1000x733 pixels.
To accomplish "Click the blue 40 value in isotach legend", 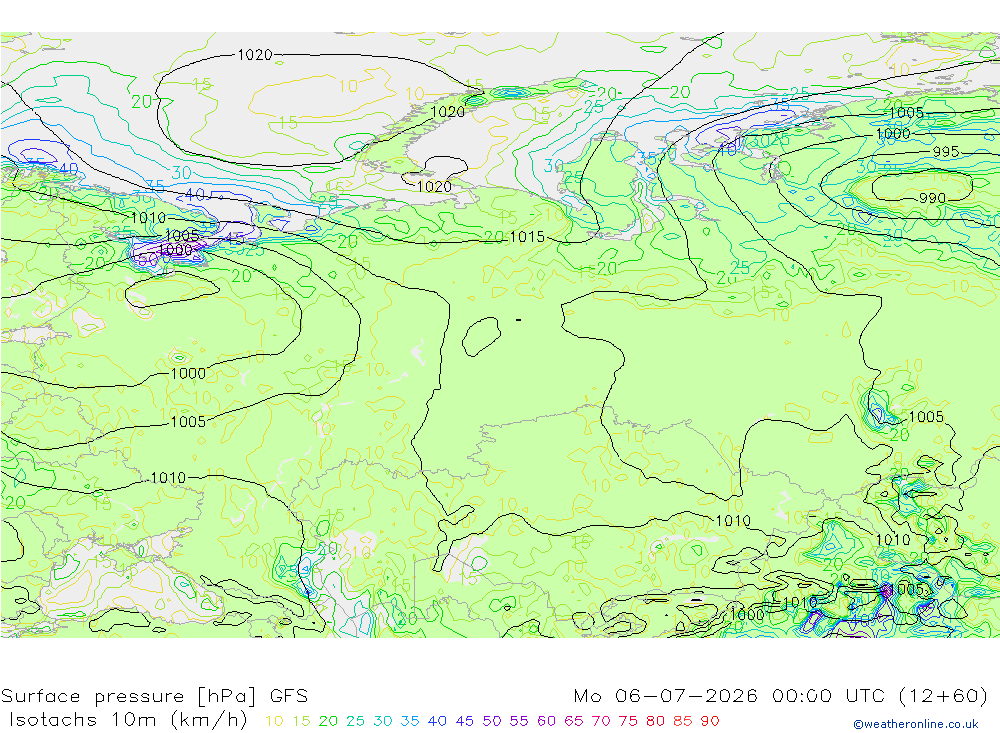I will [437, 721].
